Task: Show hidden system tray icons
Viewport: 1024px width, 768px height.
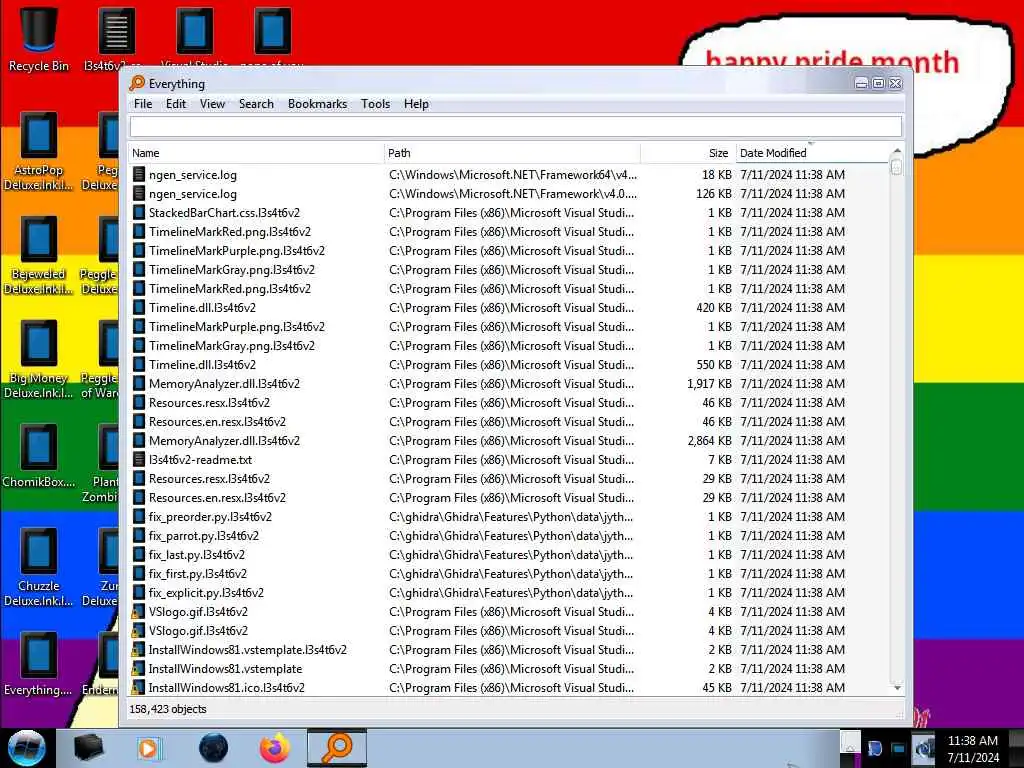Action: pos(850,748)
